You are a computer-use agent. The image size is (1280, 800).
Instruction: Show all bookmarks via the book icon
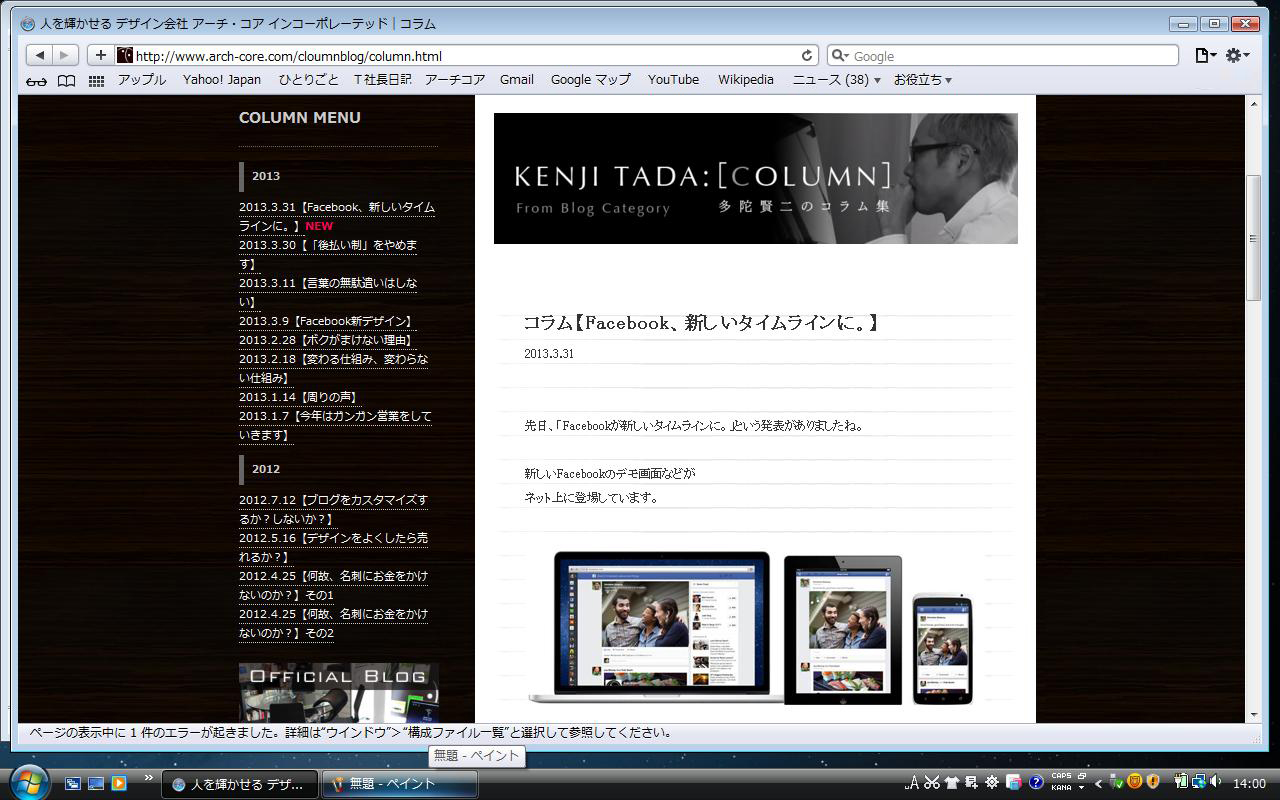(66, 81)
